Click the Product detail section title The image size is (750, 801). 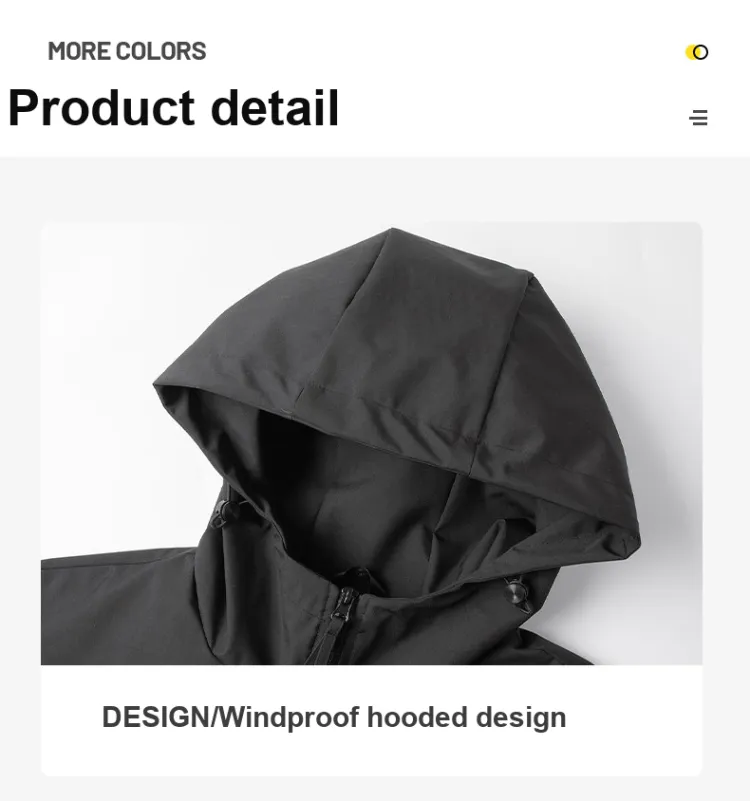click(x=173, y=108)
